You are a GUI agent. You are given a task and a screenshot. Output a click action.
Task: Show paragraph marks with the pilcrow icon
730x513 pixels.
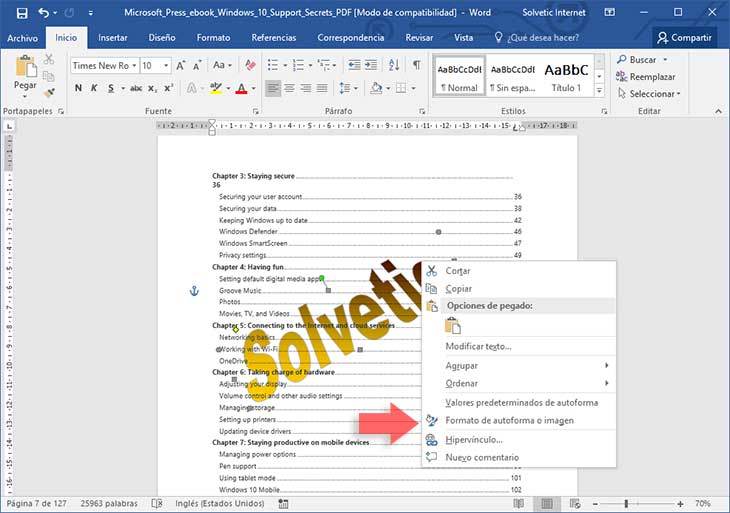tap(417, 65)
